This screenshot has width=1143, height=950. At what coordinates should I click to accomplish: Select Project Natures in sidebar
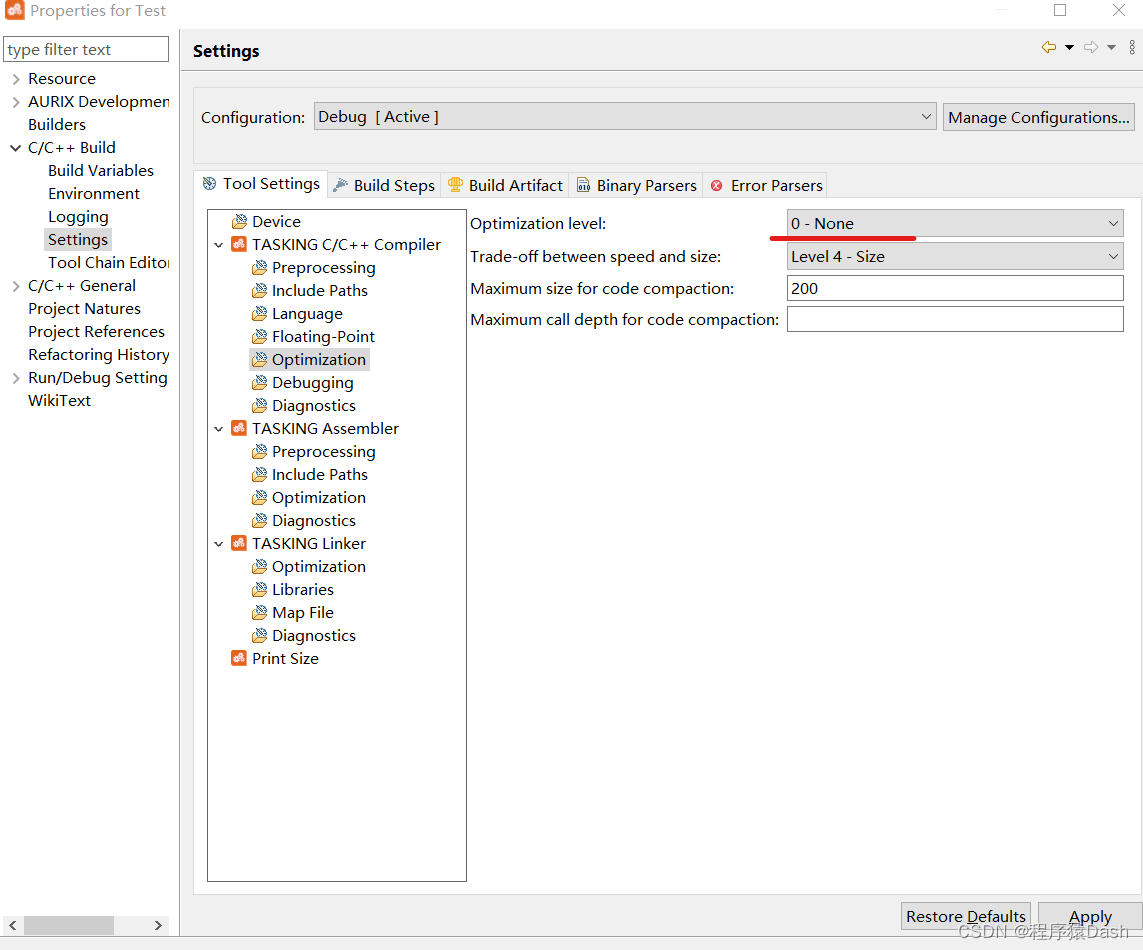pyautogui.click(x=85, y=308)
